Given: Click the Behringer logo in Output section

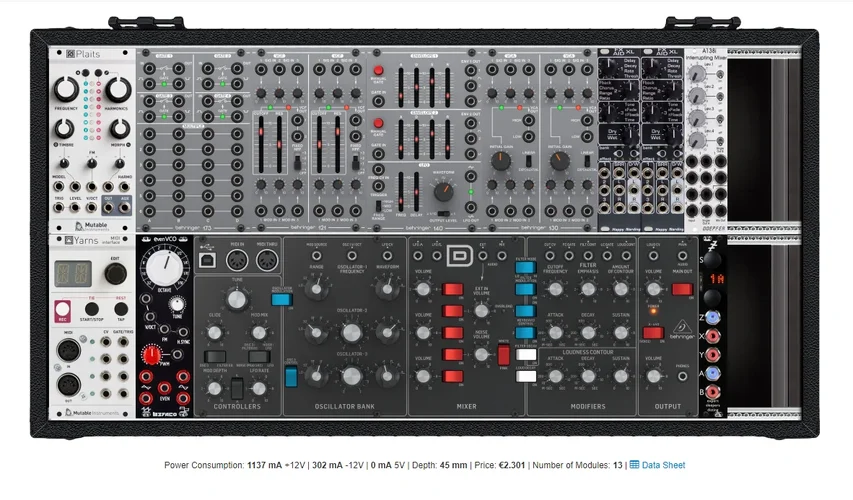Looking at the screenshot, I should click(682, 329).
